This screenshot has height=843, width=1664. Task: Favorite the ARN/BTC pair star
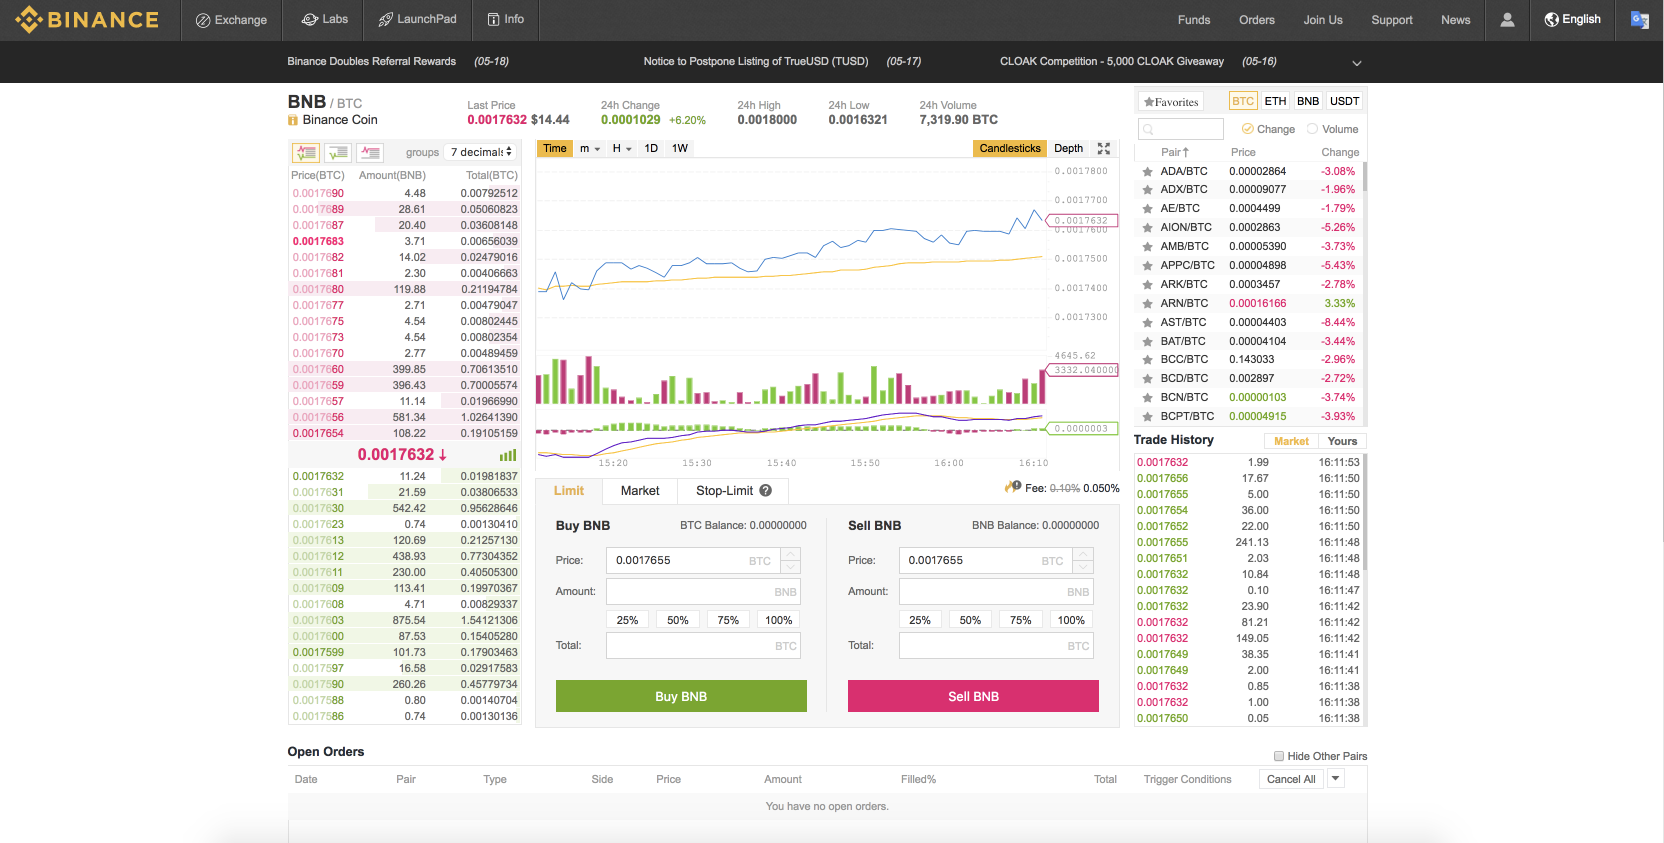(1147, 304)
